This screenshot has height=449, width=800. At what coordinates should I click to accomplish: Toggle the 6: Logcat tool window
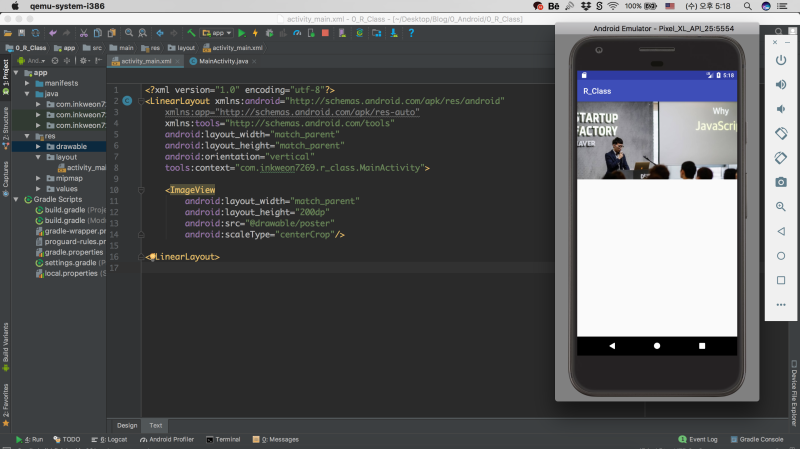pyautogui.click(x=109, y=439)
